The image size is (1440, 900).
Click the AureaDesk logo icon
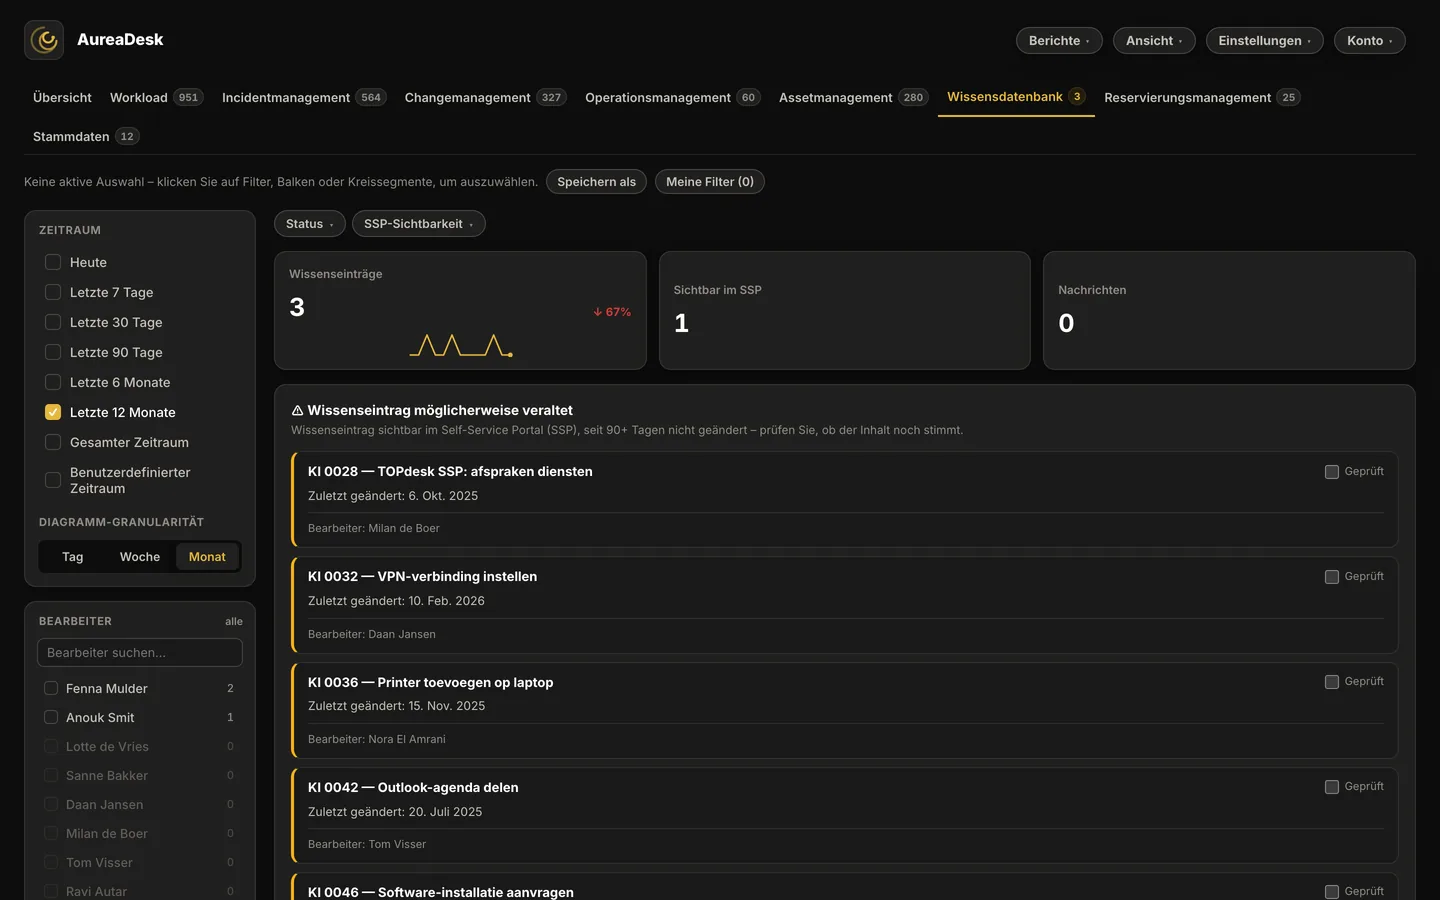point(44,40)
